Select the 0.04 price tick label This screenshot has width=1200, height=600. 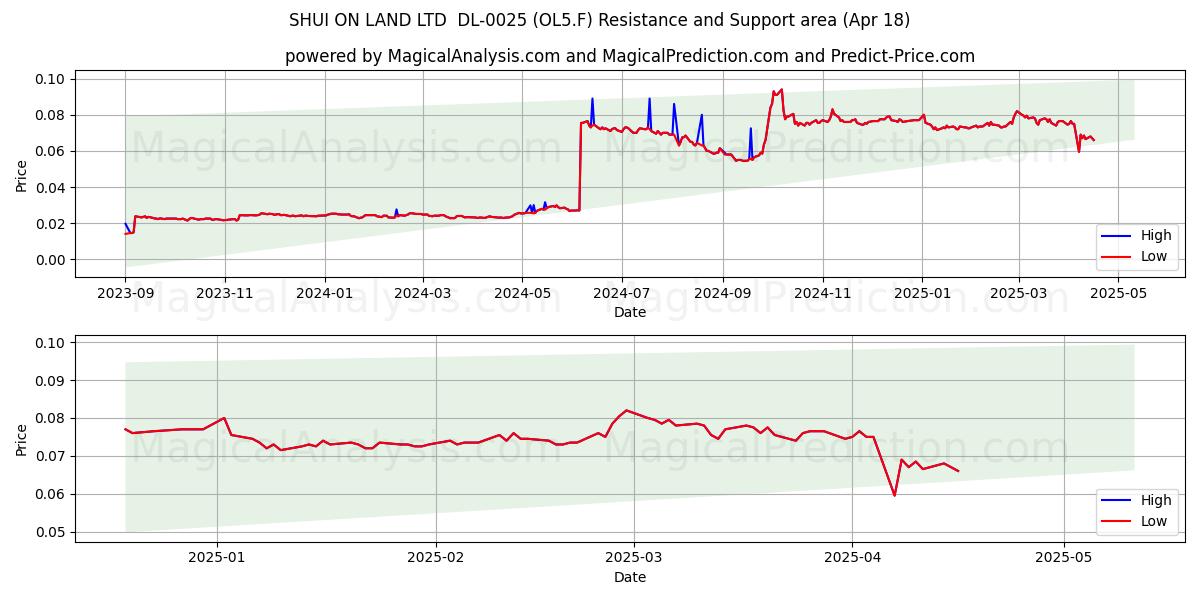(50, 188)
